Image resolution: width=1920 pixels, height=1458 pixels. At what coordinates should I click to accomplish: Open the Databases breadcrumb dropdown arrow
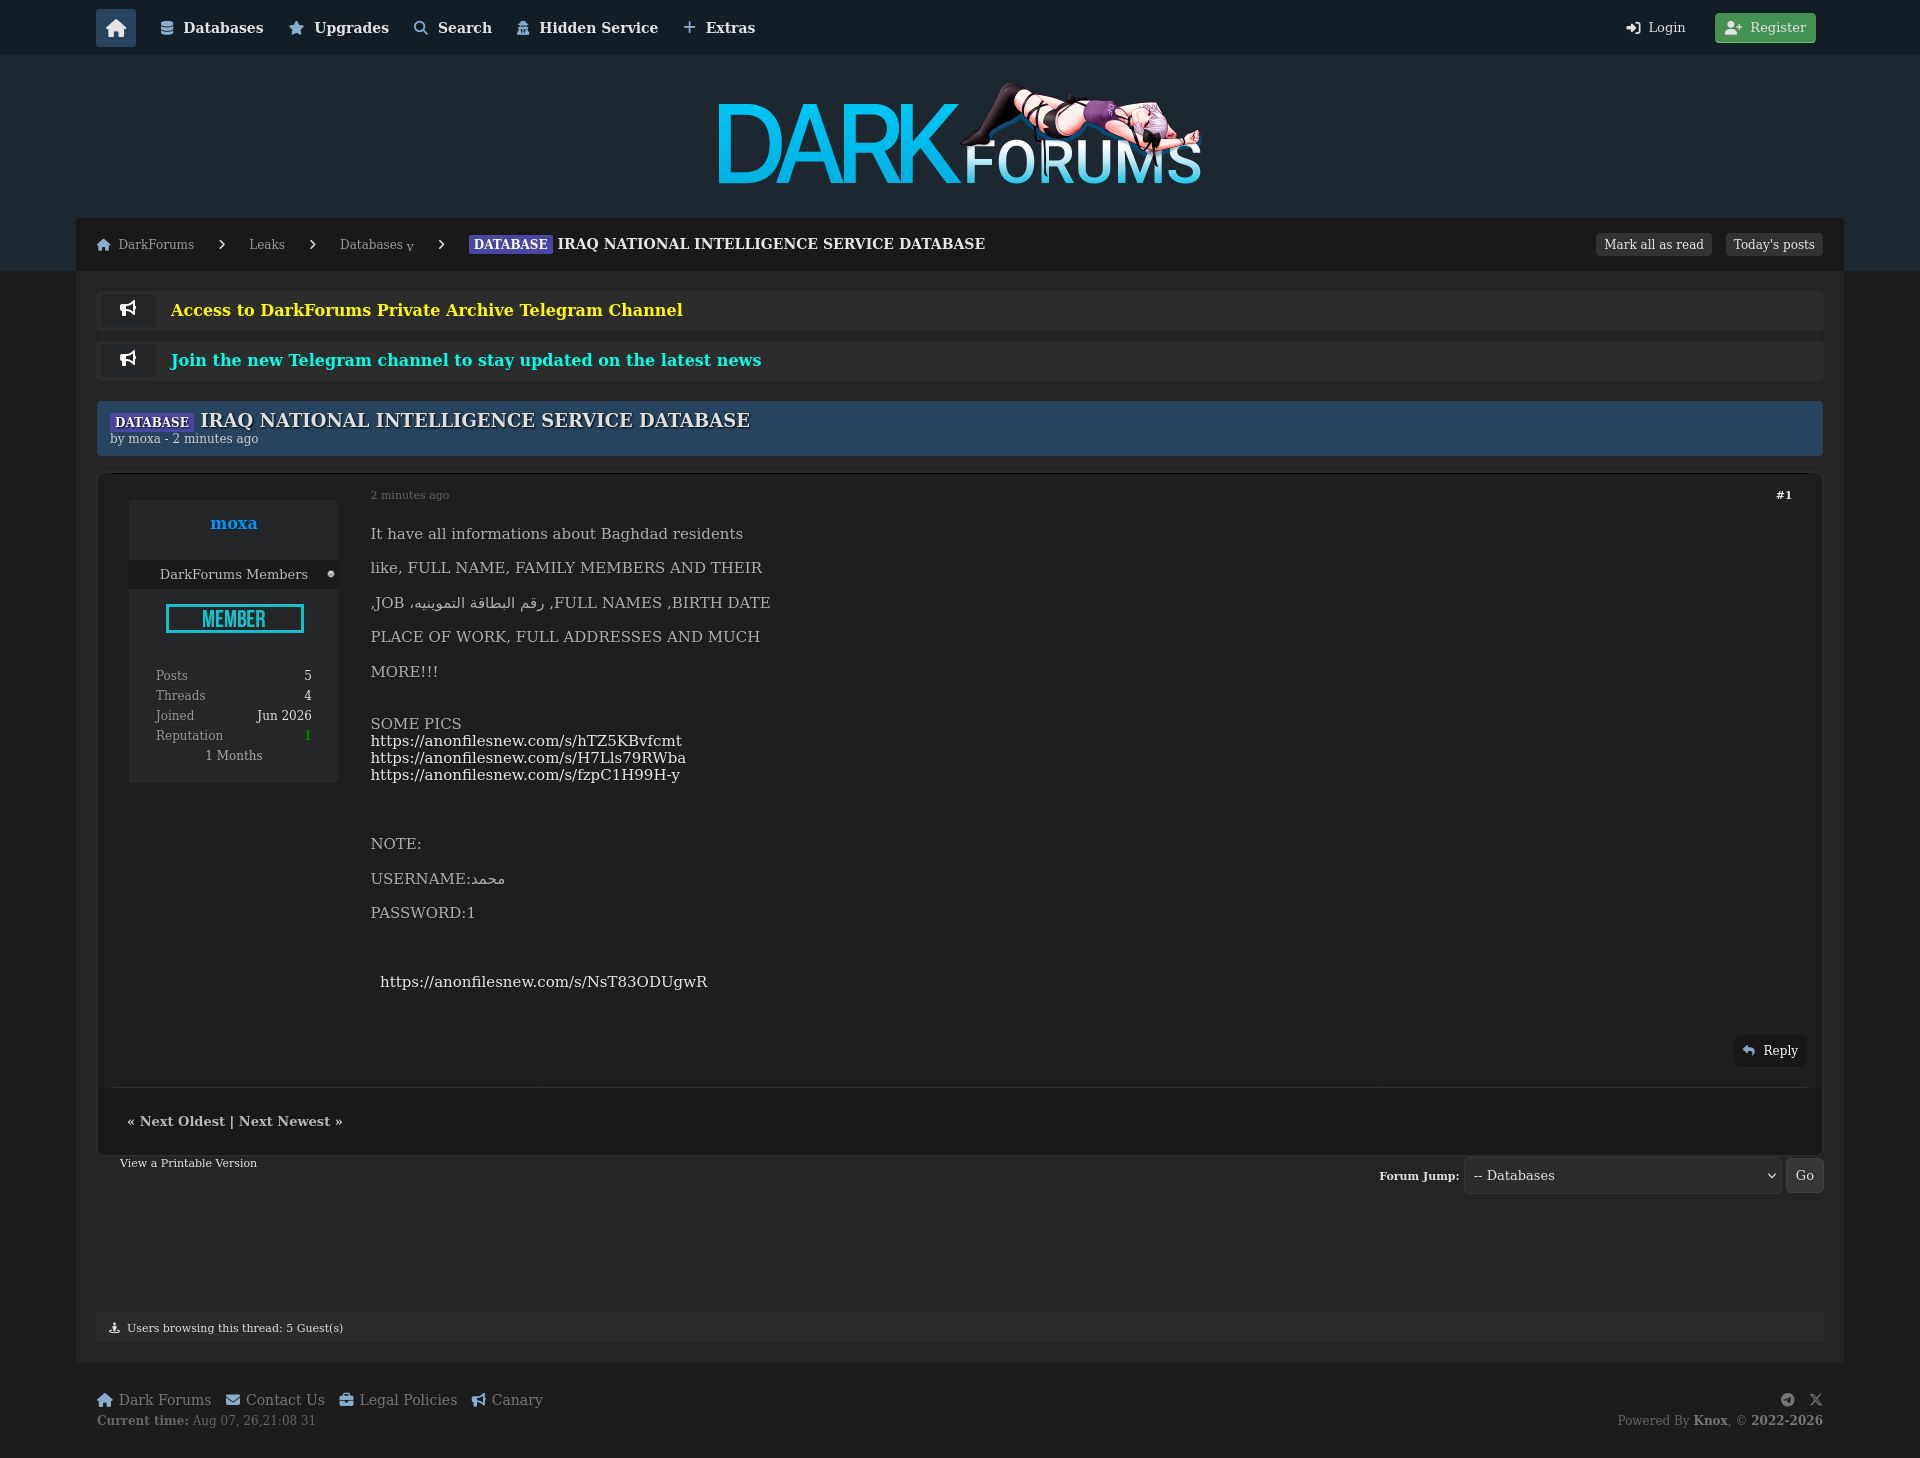pos(410,247)
